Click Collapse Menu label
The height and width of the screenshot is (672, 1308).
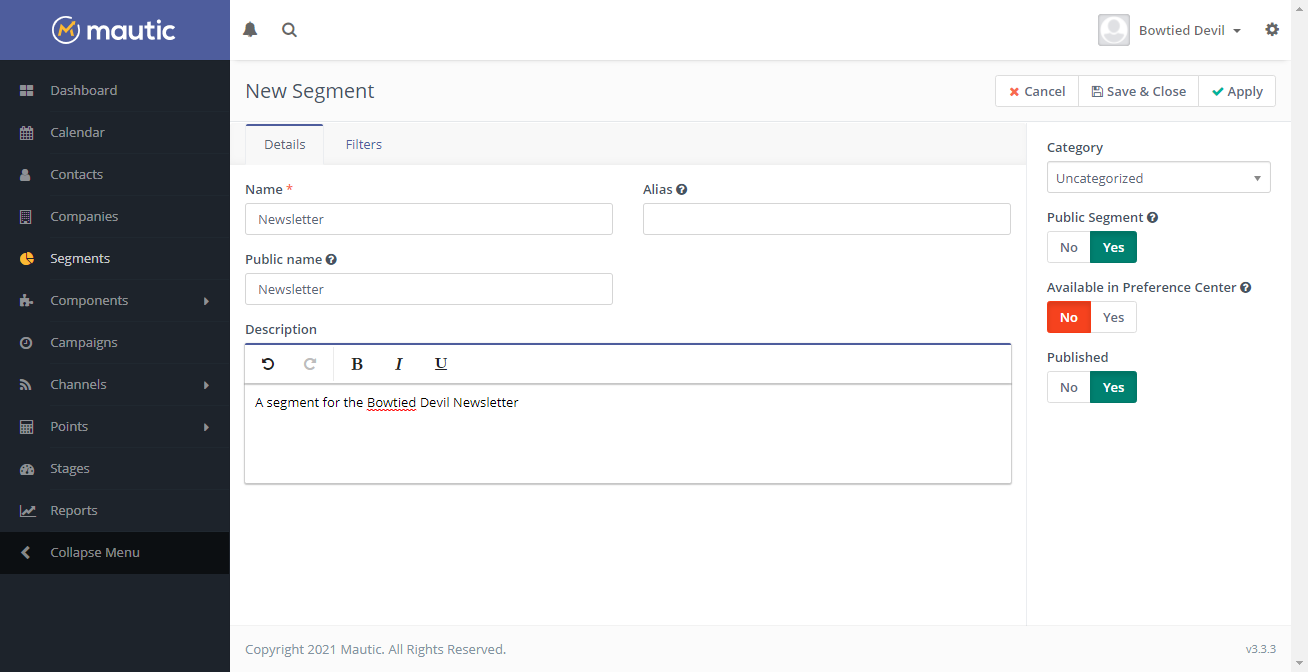coord(95,552)
